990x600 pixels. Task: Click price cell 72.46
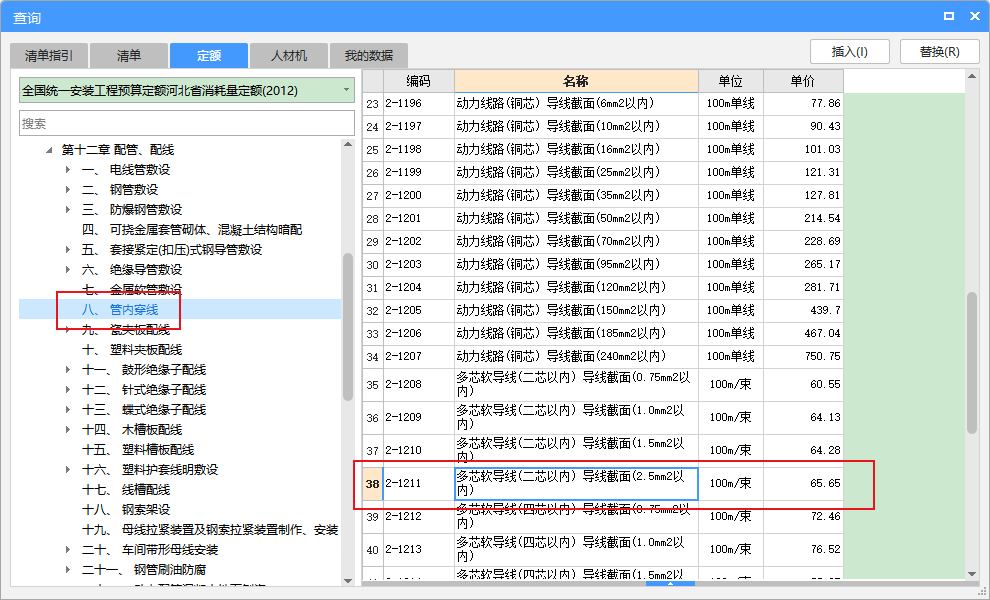803,517
